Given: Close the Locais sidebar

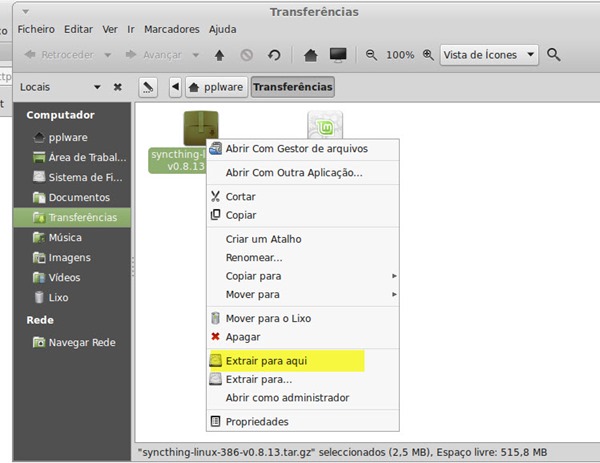Looking at the screenshot, I should point(117,87).
